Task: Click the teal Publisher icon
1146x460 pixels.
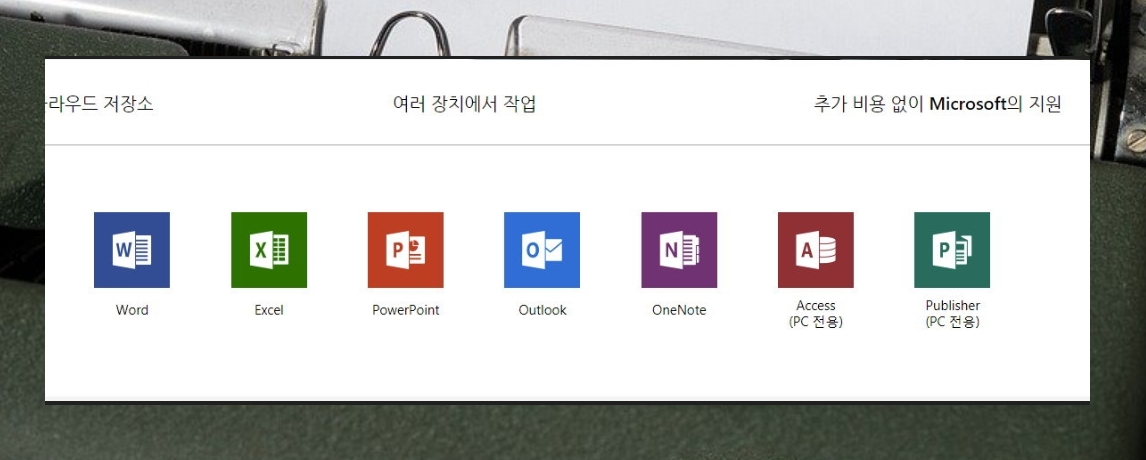Action: pyautogui.click(x=952, y=250)
